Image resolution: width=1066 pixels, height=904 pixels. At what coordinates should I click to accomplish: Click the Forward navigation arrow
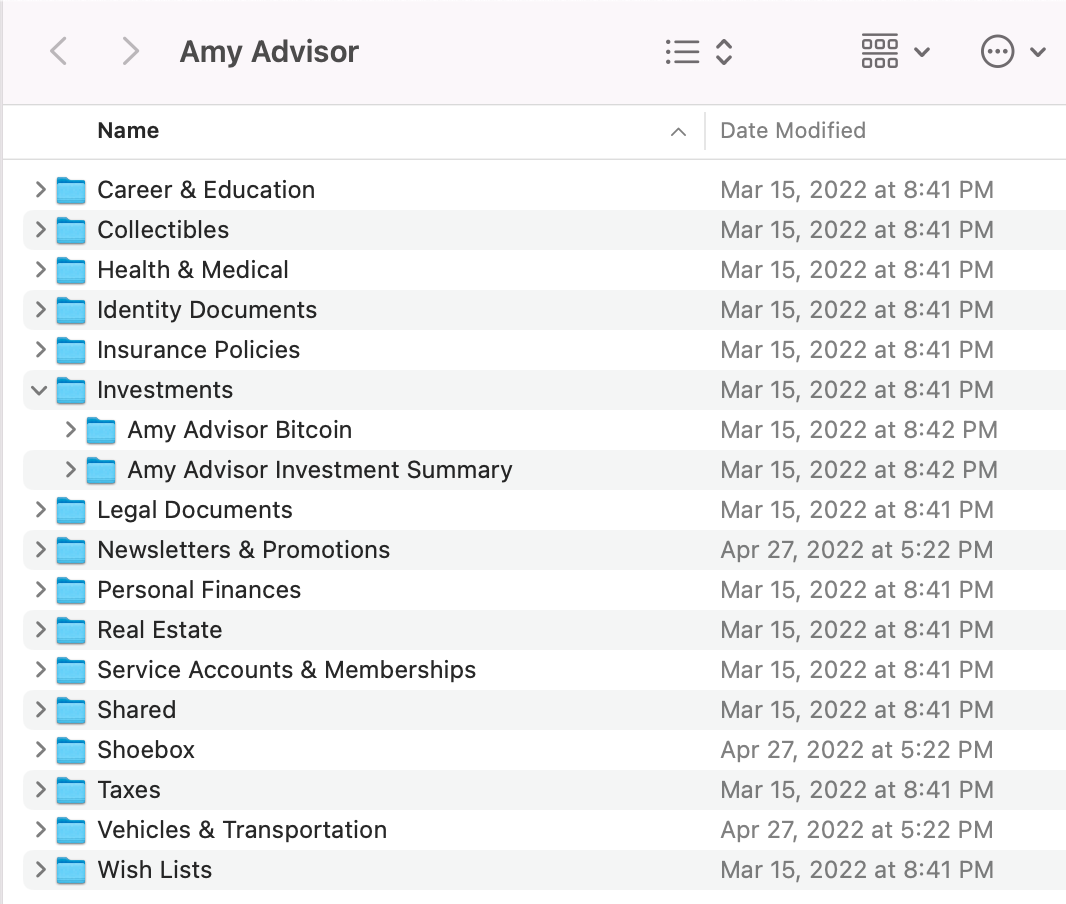click(130, 52)
